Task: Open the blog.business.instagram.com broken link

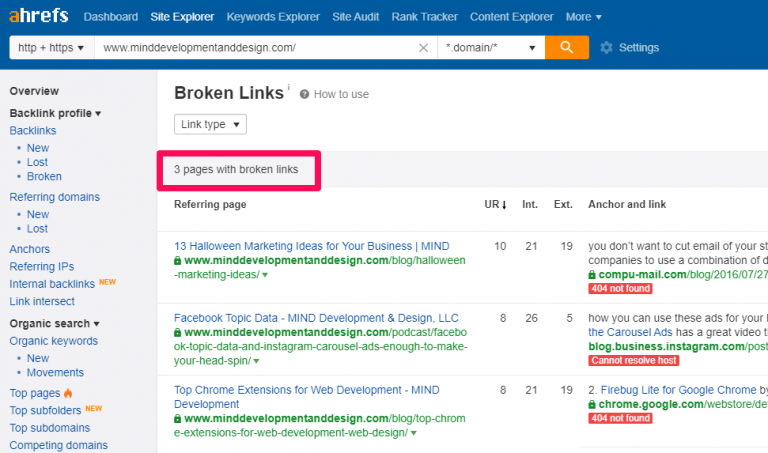Action: coord(678,347)
